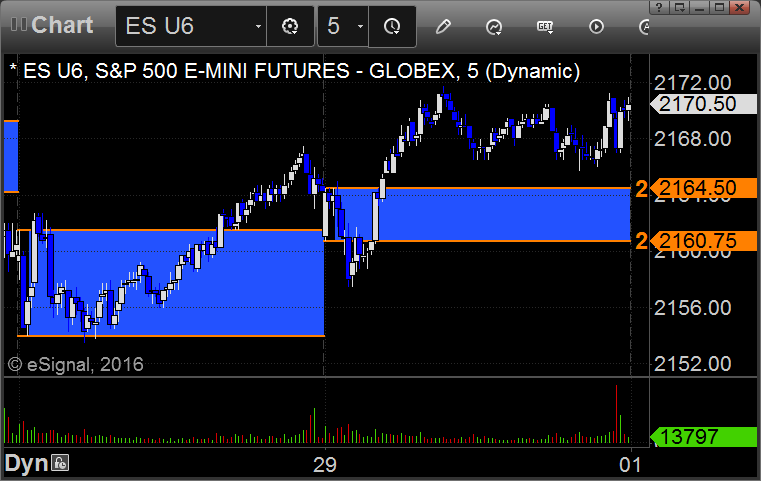Click the lock icon next to Dyn
761x481 pixels.
tap(61, 463)
